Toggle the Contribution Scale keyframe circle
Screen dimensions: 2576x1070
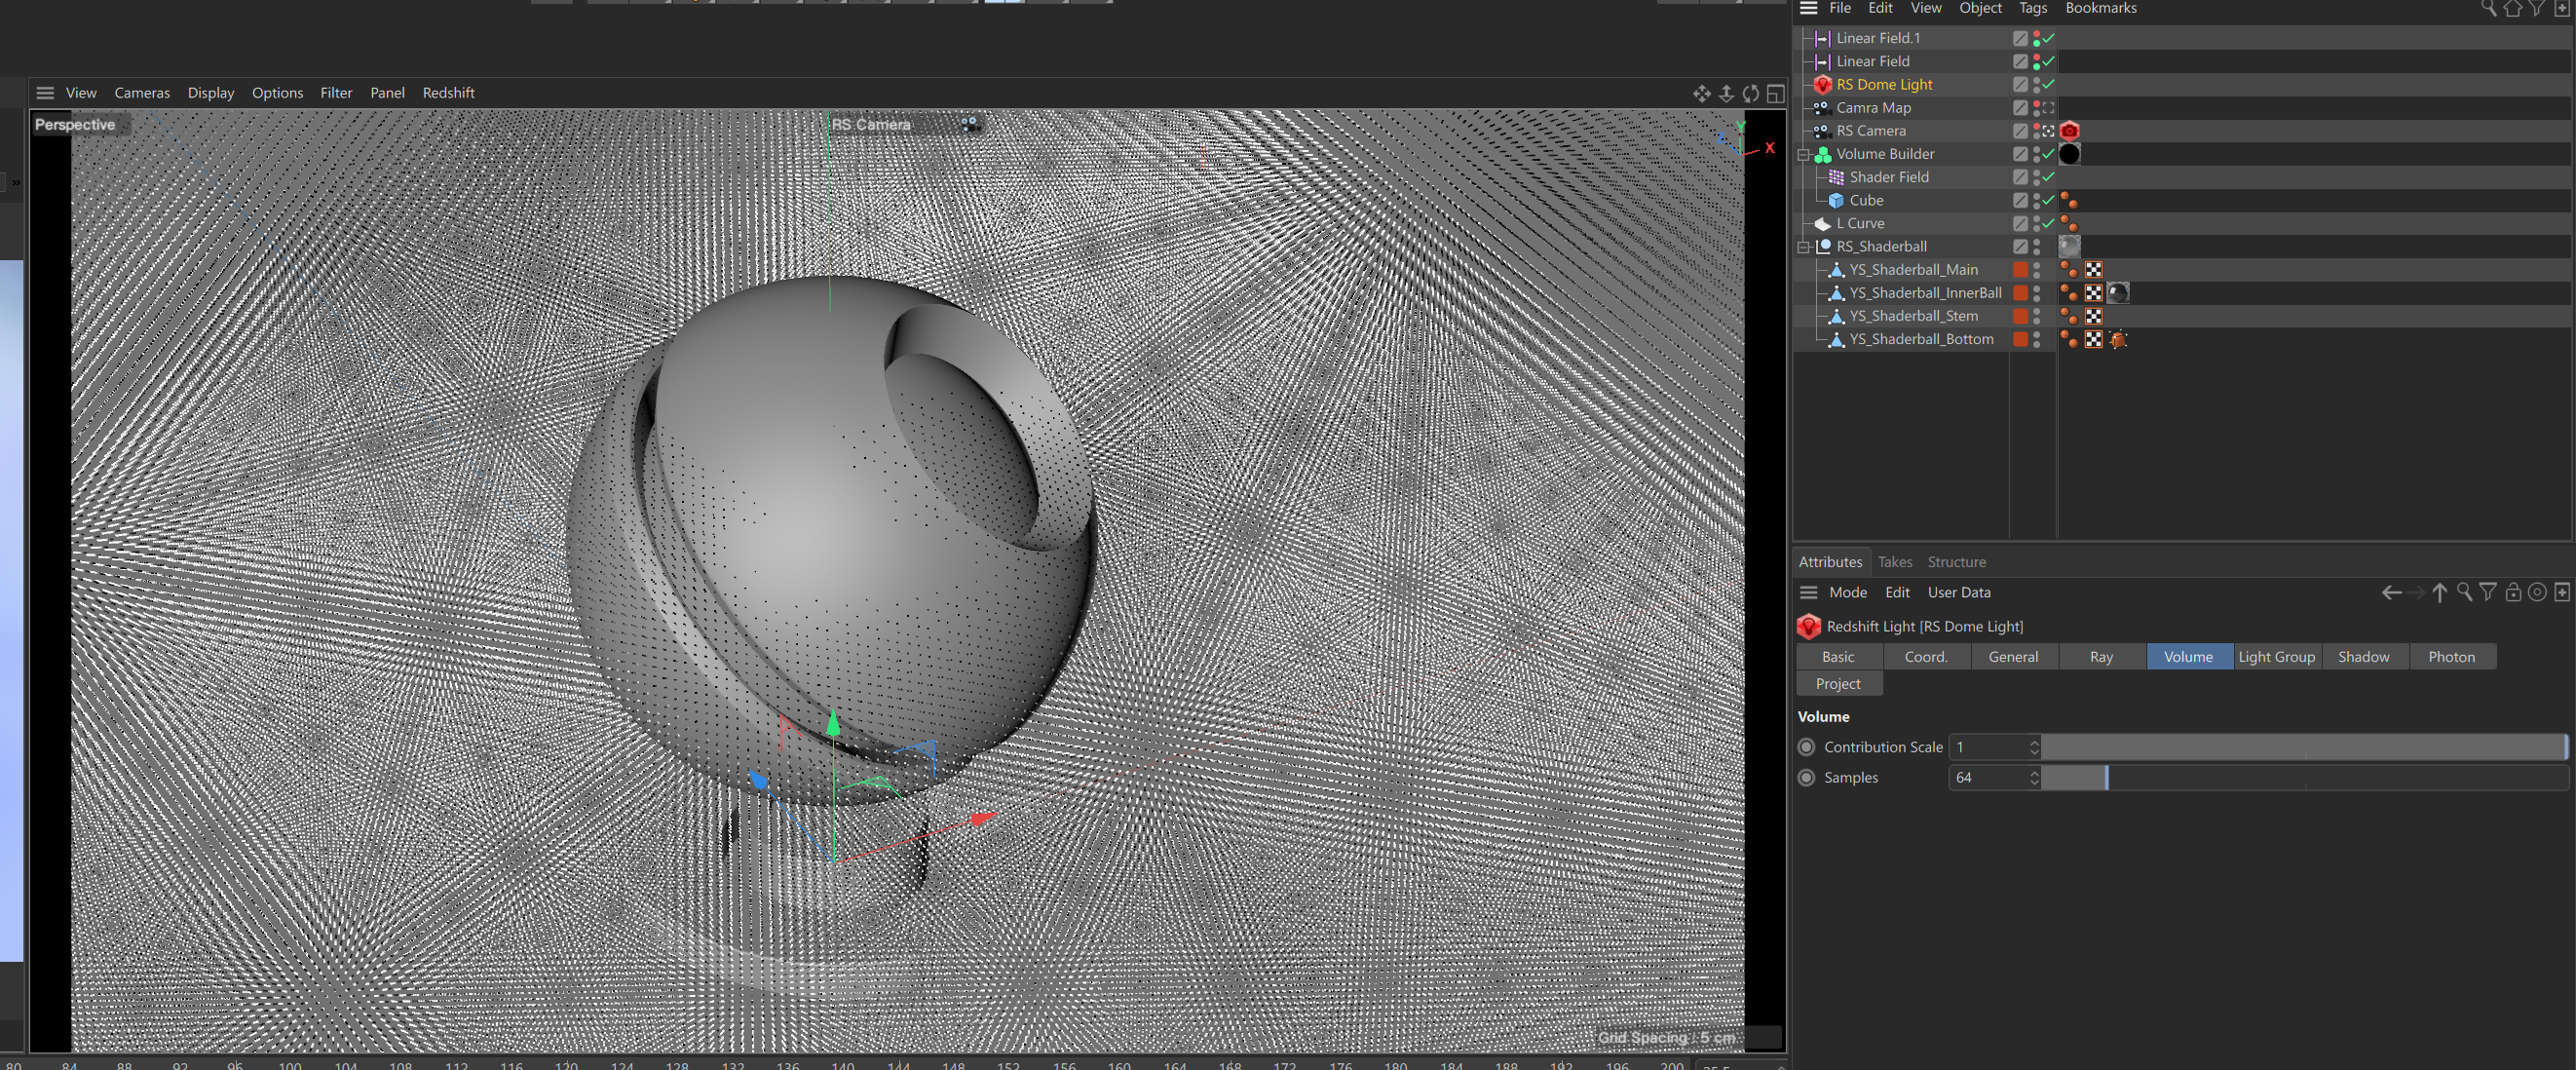1806,747
